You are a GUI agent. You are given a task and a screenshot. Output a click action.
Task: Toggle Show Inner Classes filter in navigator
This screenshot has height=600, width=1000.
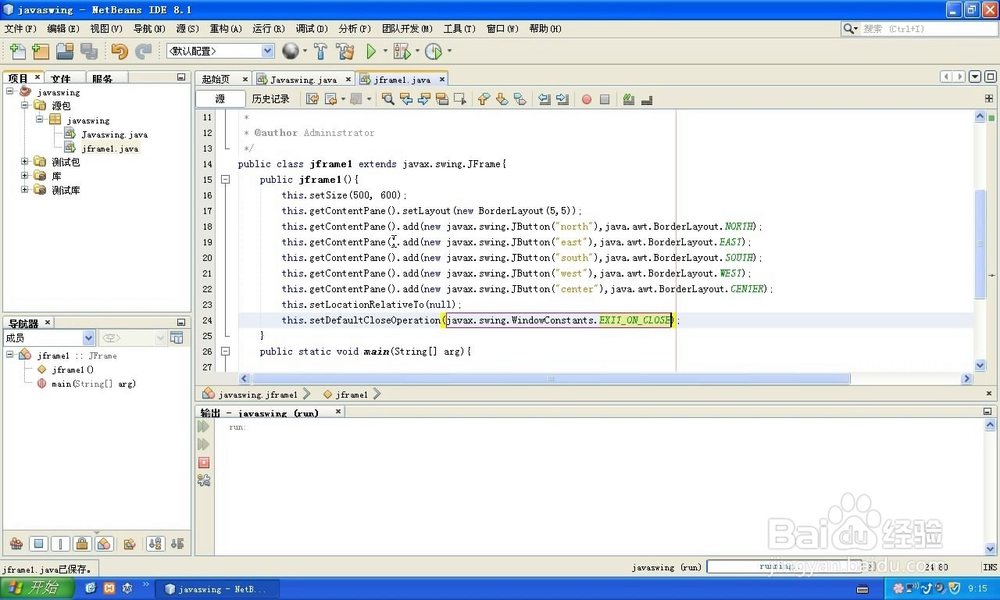[104, 544]
